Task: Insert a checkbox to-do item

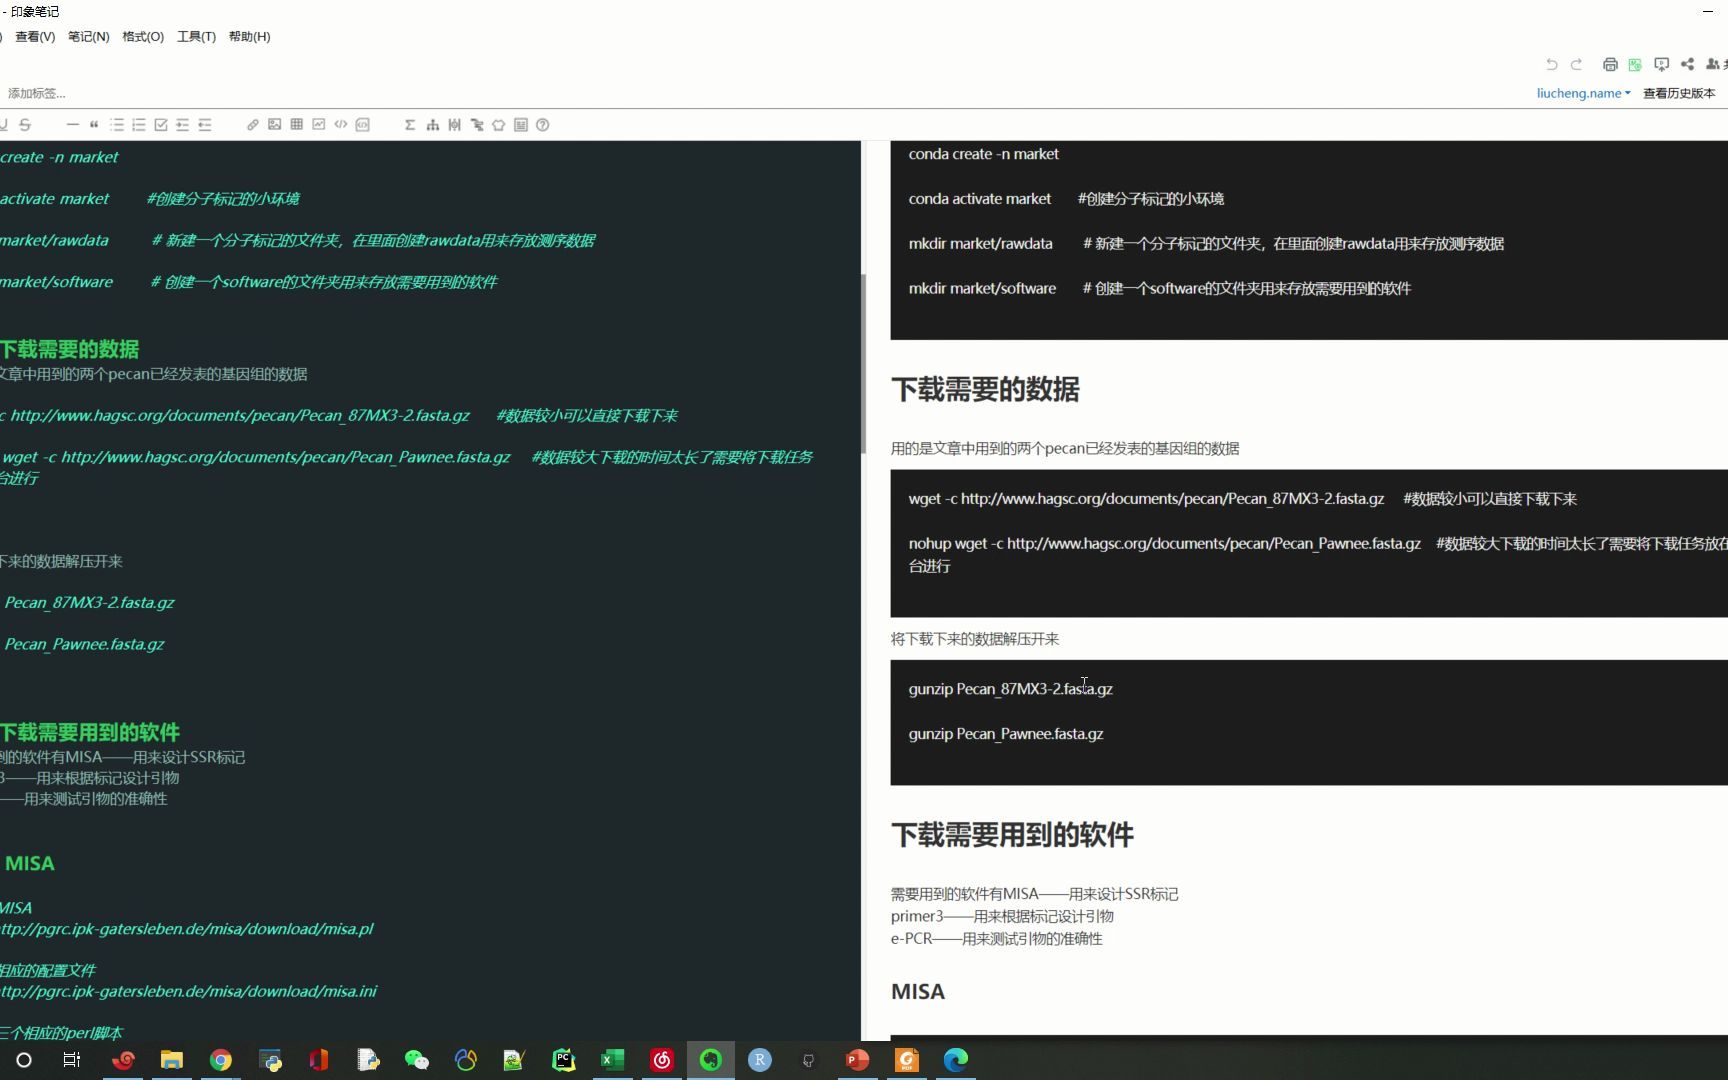Action: tap(161, 125)
